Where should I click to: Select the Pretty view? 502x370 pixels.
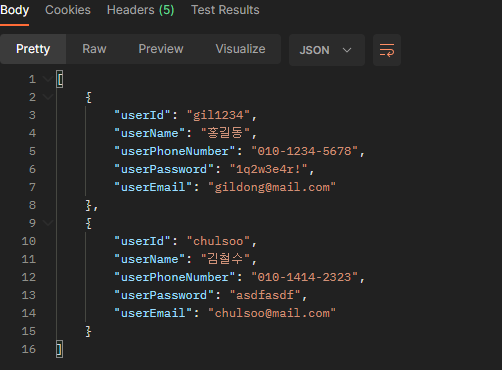coord(33,49)
